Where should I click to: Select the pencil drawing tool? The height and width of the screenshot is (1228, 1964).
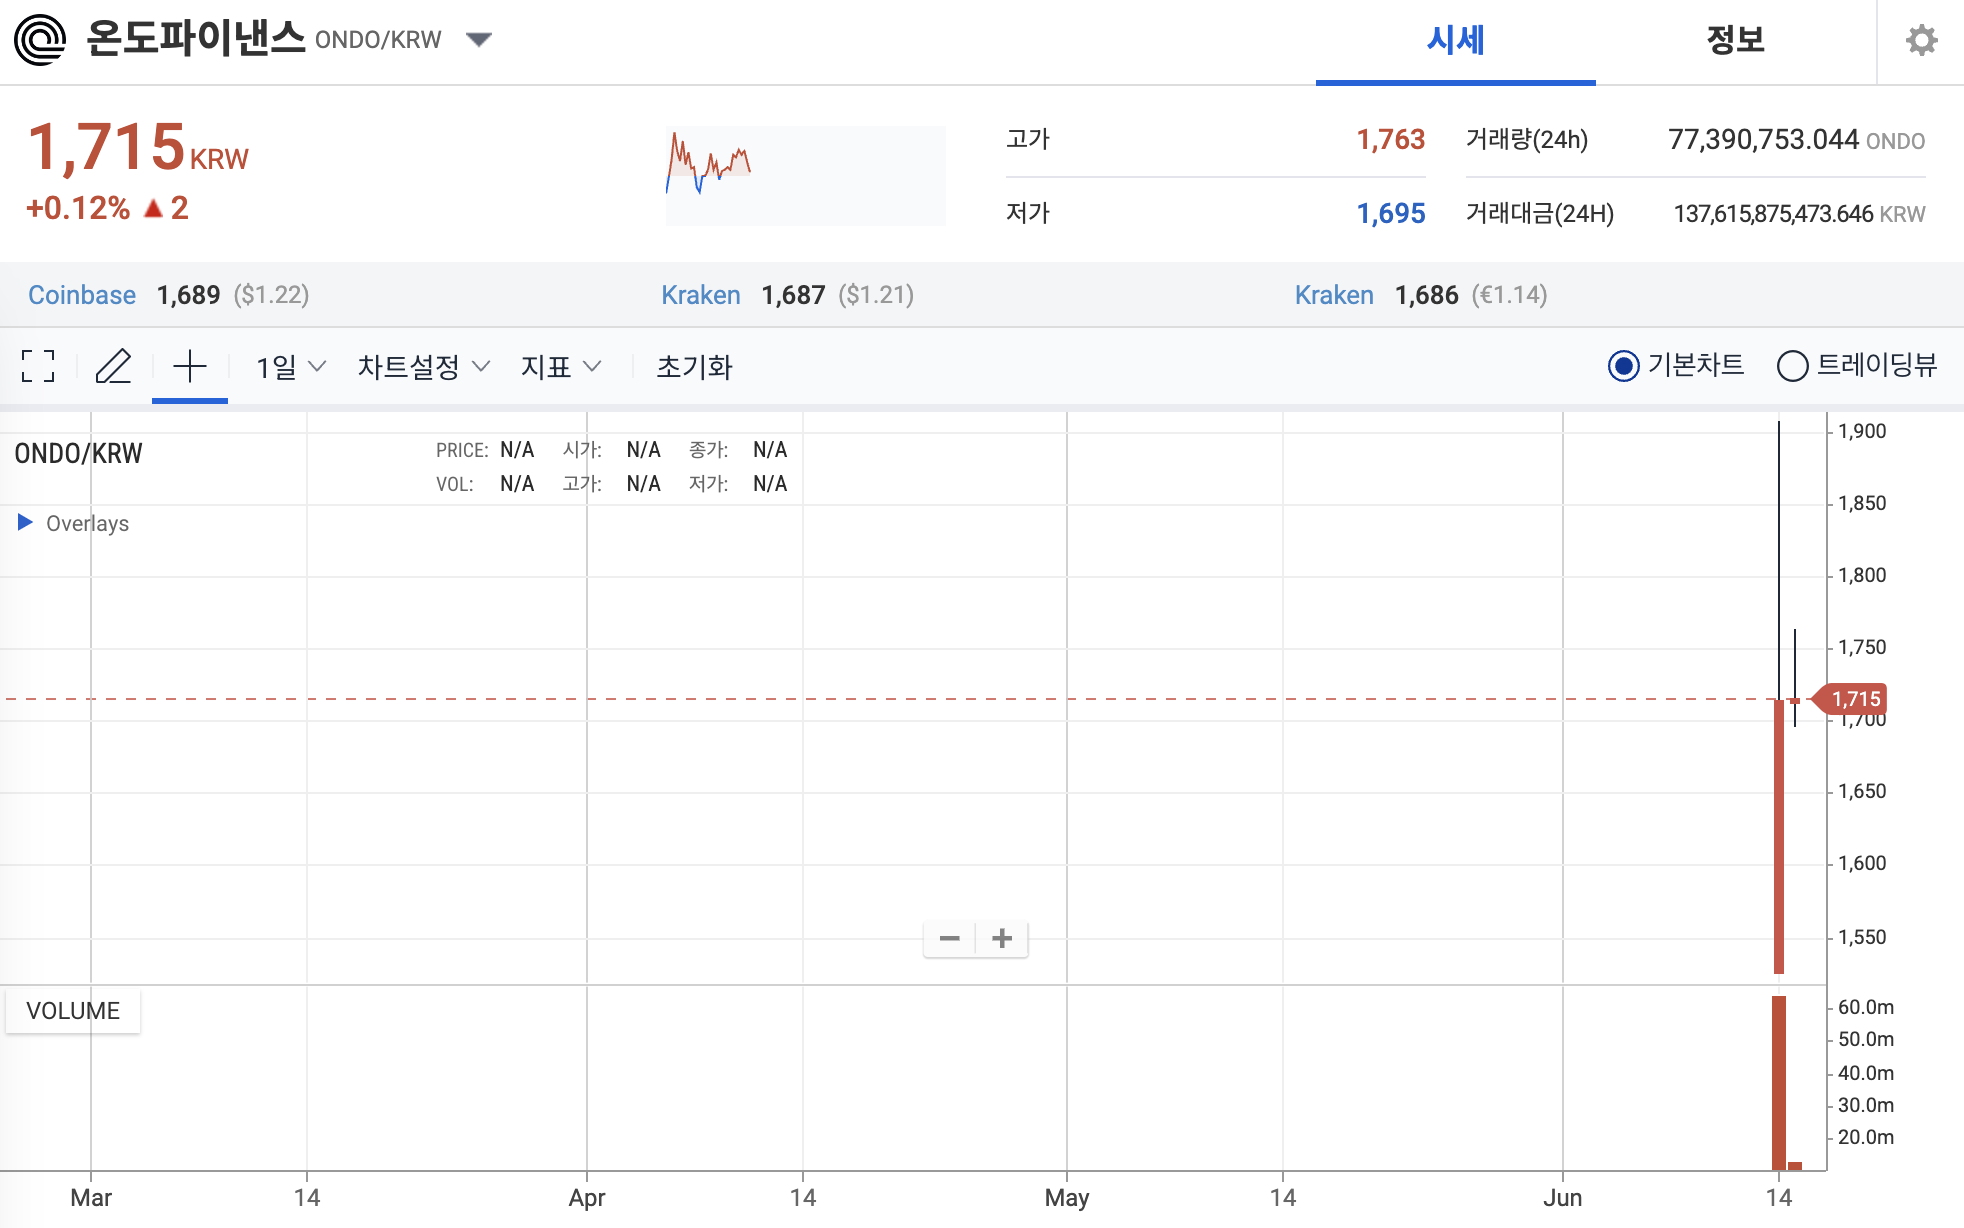[113, 366]
